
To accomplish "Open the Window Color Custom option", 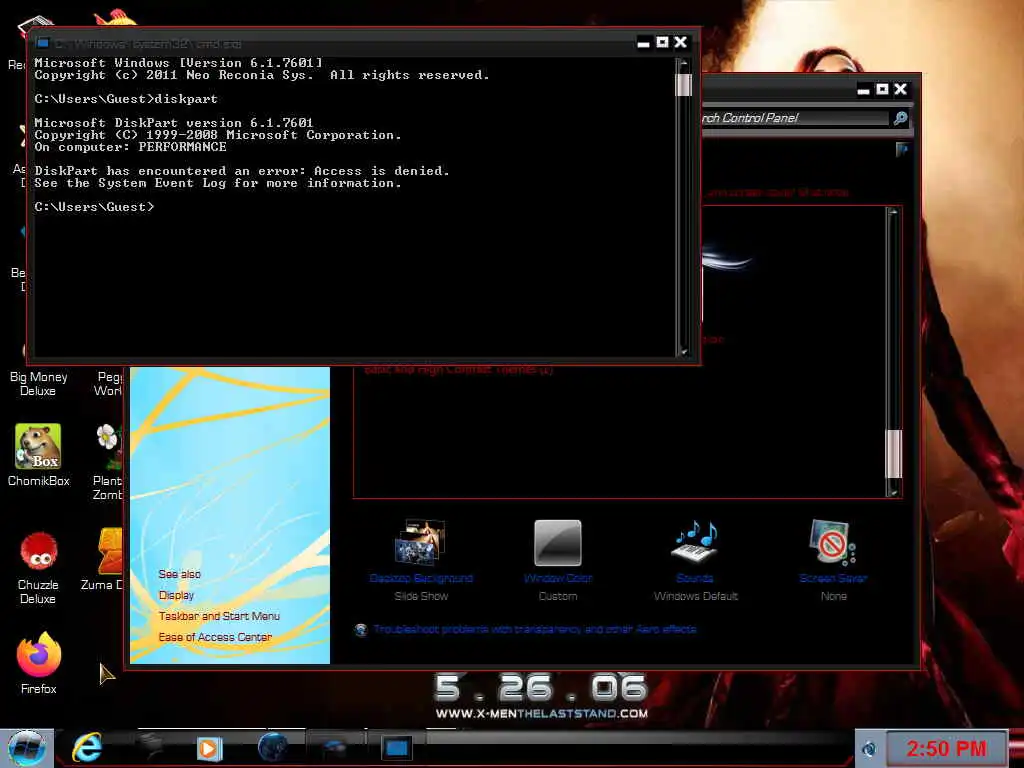I will [558, 560].
